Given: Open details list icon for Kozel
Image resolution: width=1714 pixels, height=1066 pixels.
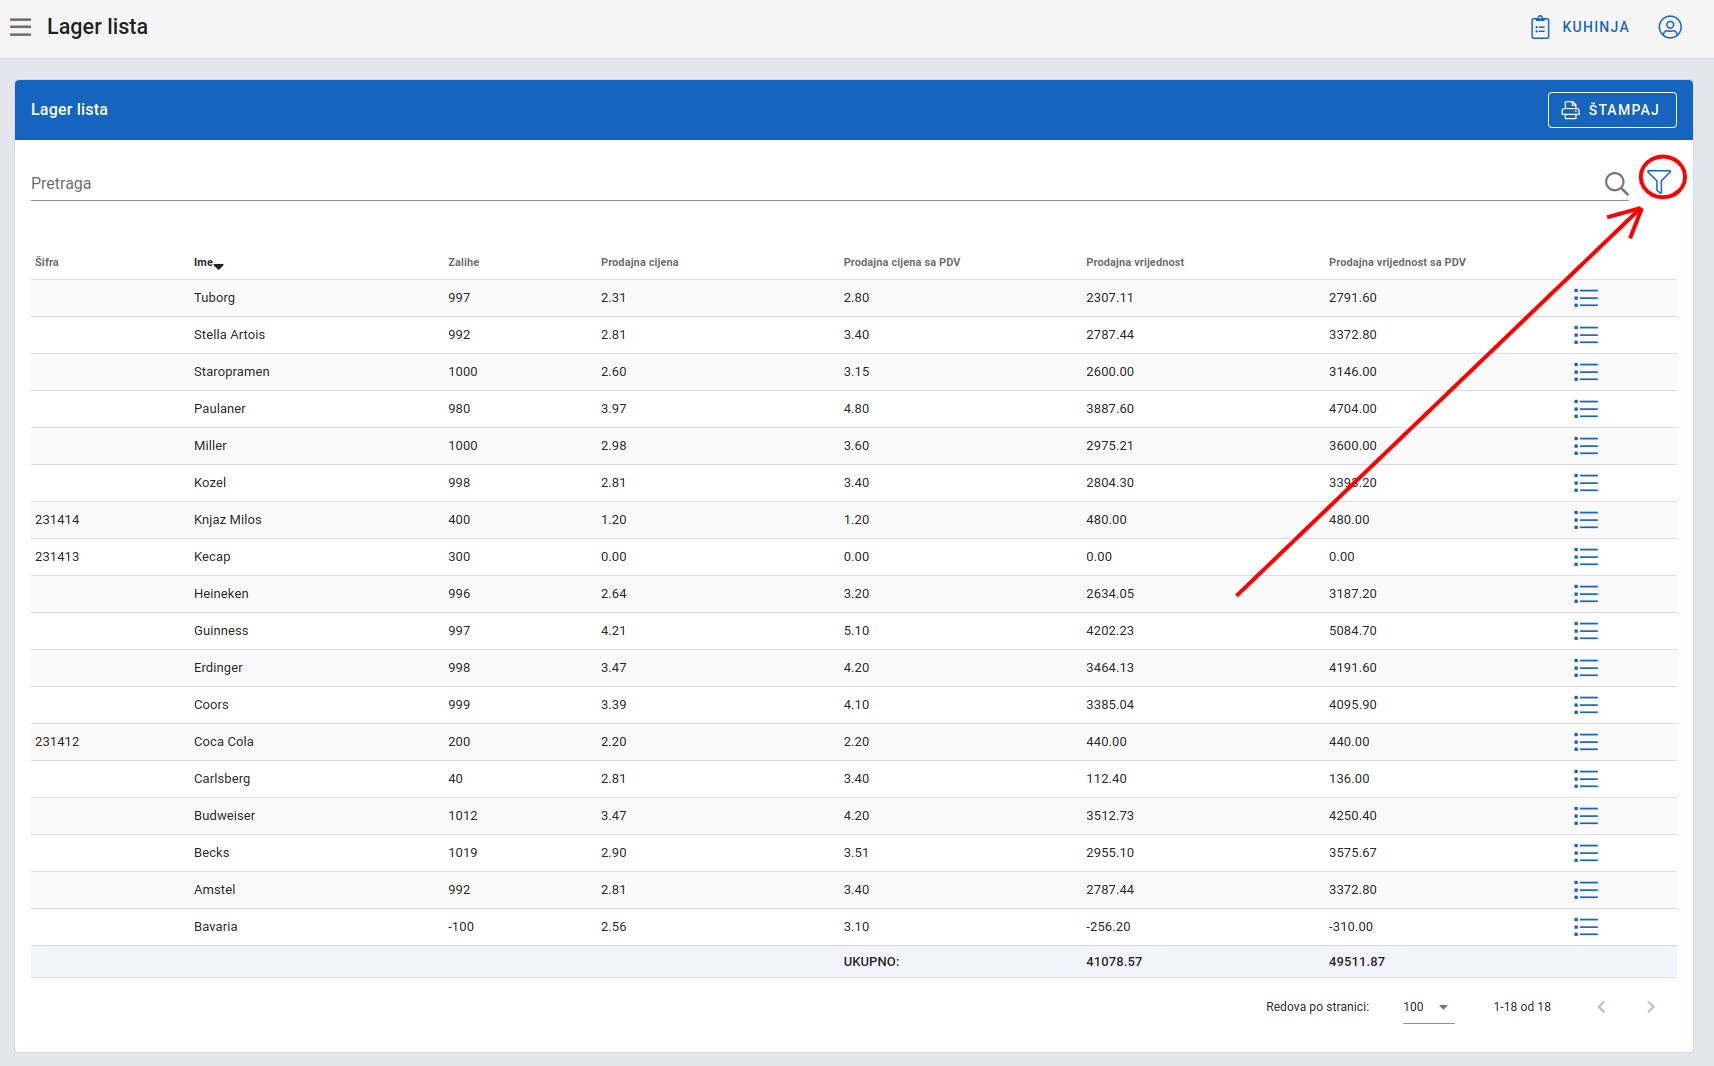Looking at the screenshot, I should pos(1586,483).
